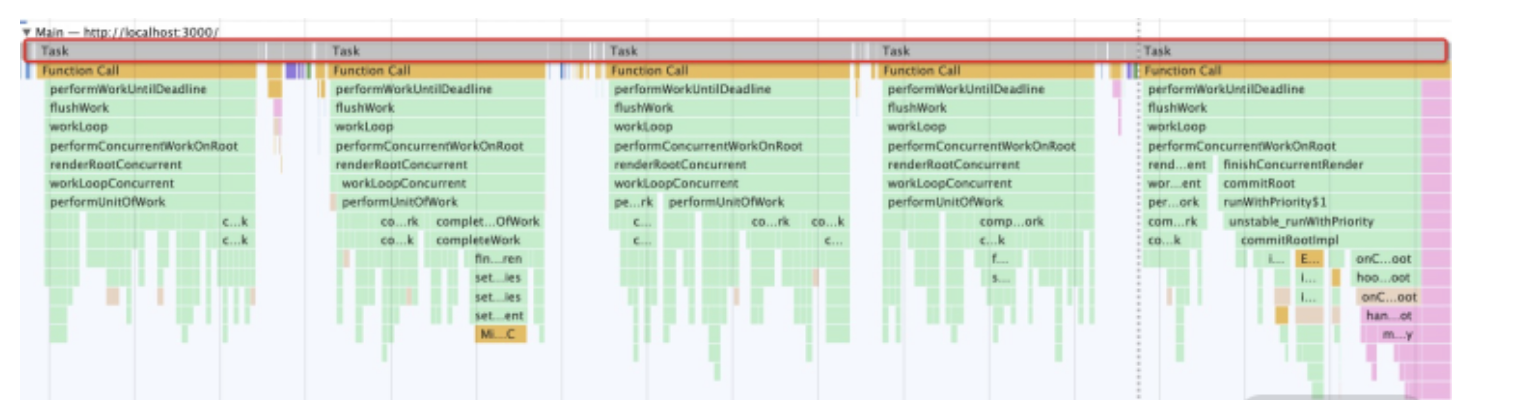Collapse the Main thread track arrow
Screen dimensions: 1518x400
27,32
